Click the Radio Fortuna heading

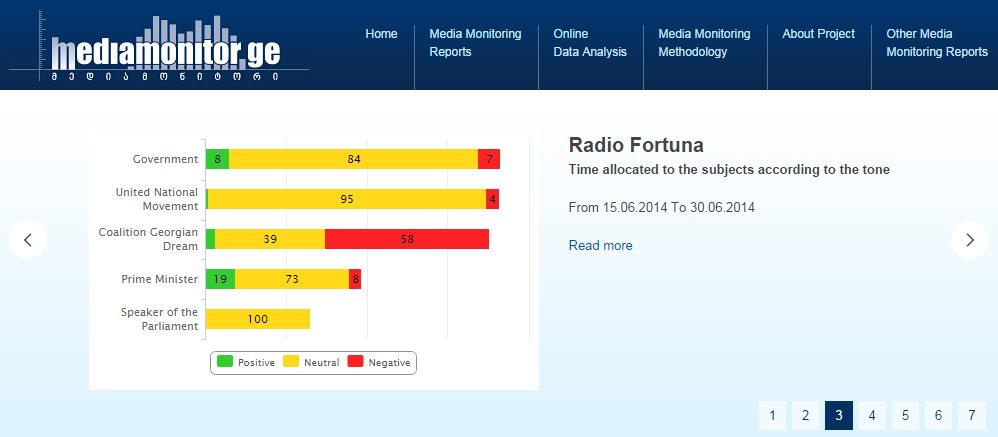(x=636, y=145)
